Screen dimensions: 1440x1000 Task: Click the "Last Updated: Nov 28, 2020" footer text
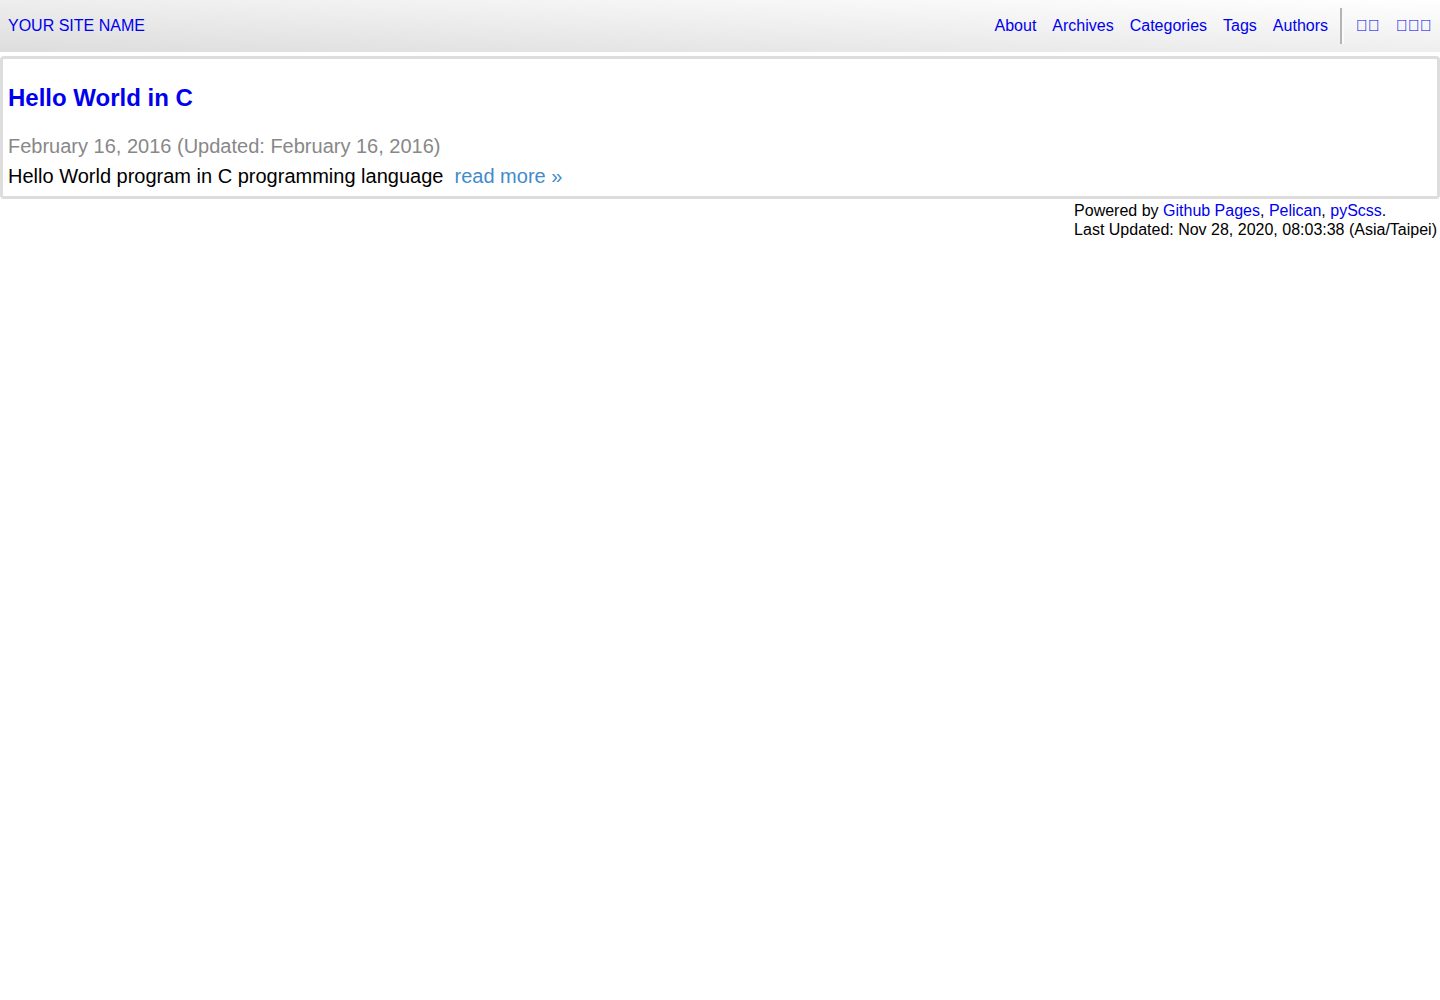1255,230
